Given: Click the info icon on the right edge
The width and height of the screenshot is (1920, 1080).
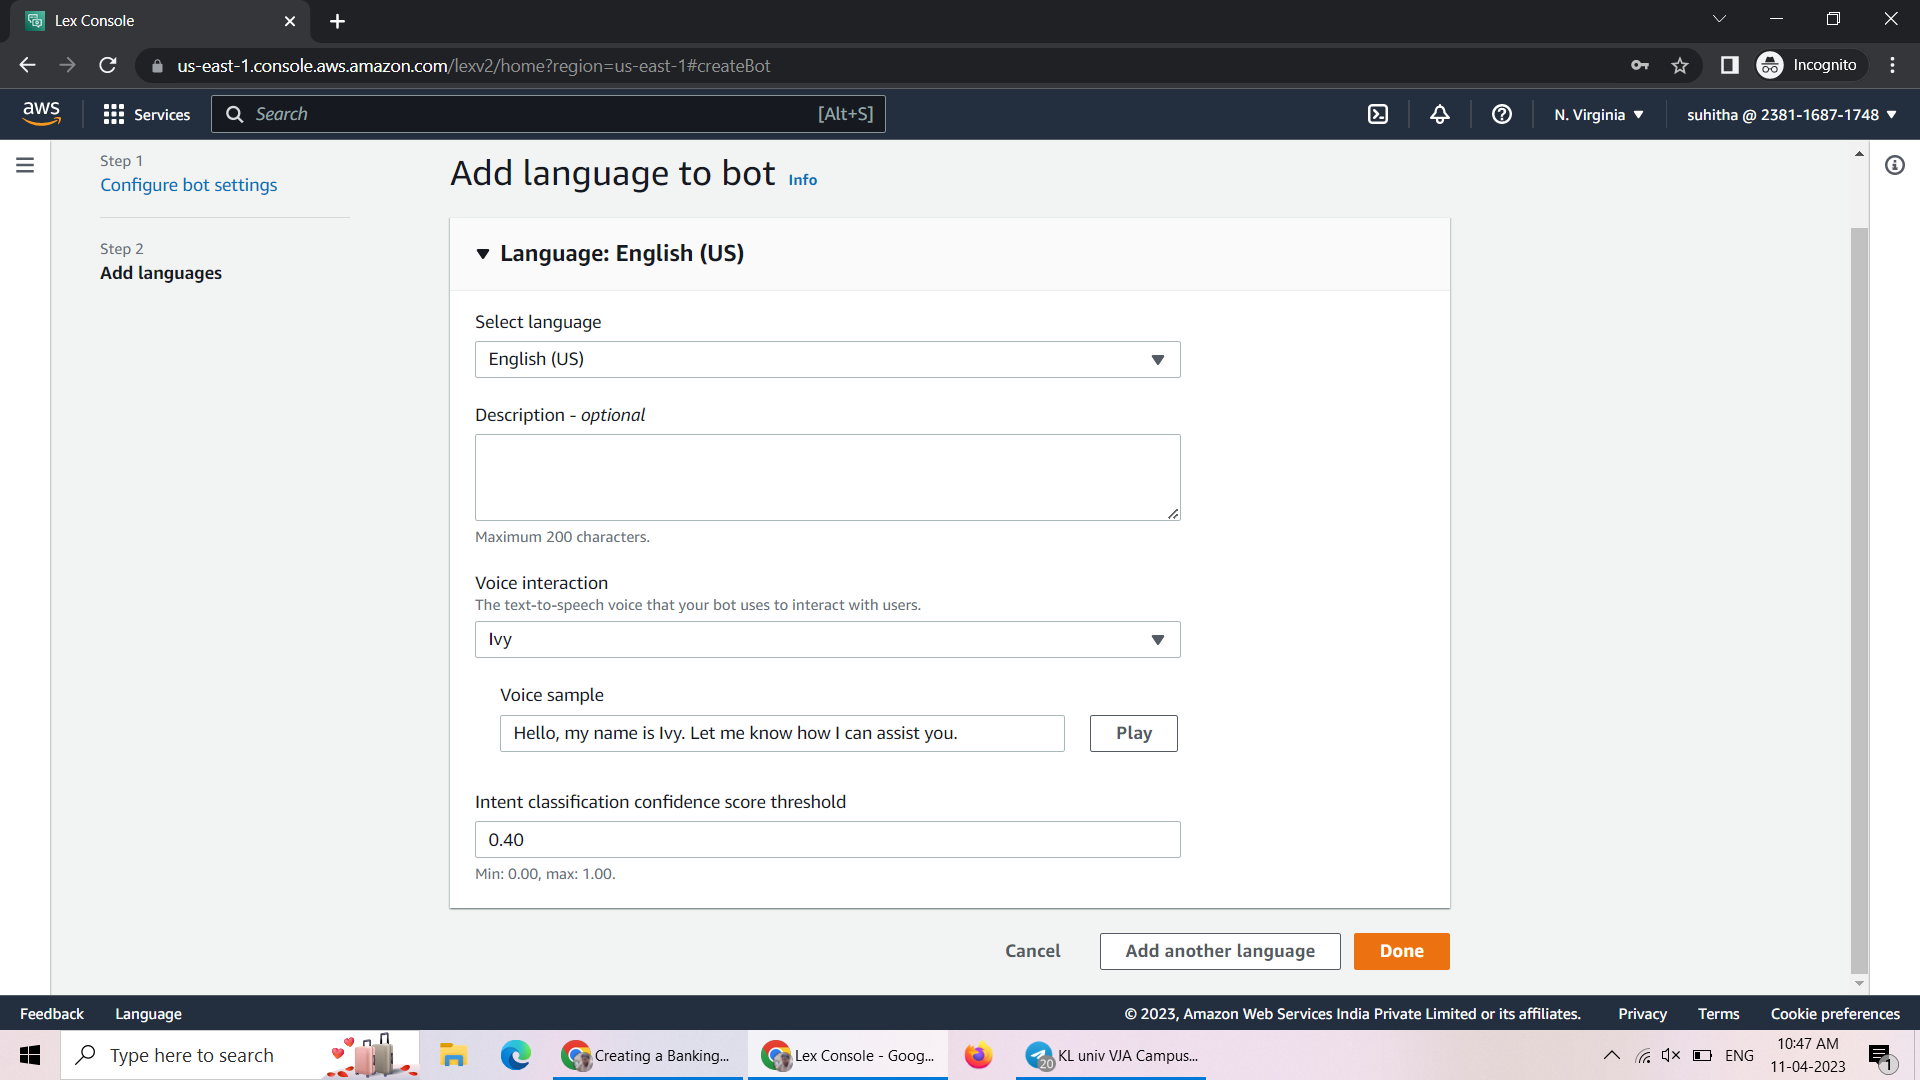Looking at the screenshot, I should [1895, 165].
